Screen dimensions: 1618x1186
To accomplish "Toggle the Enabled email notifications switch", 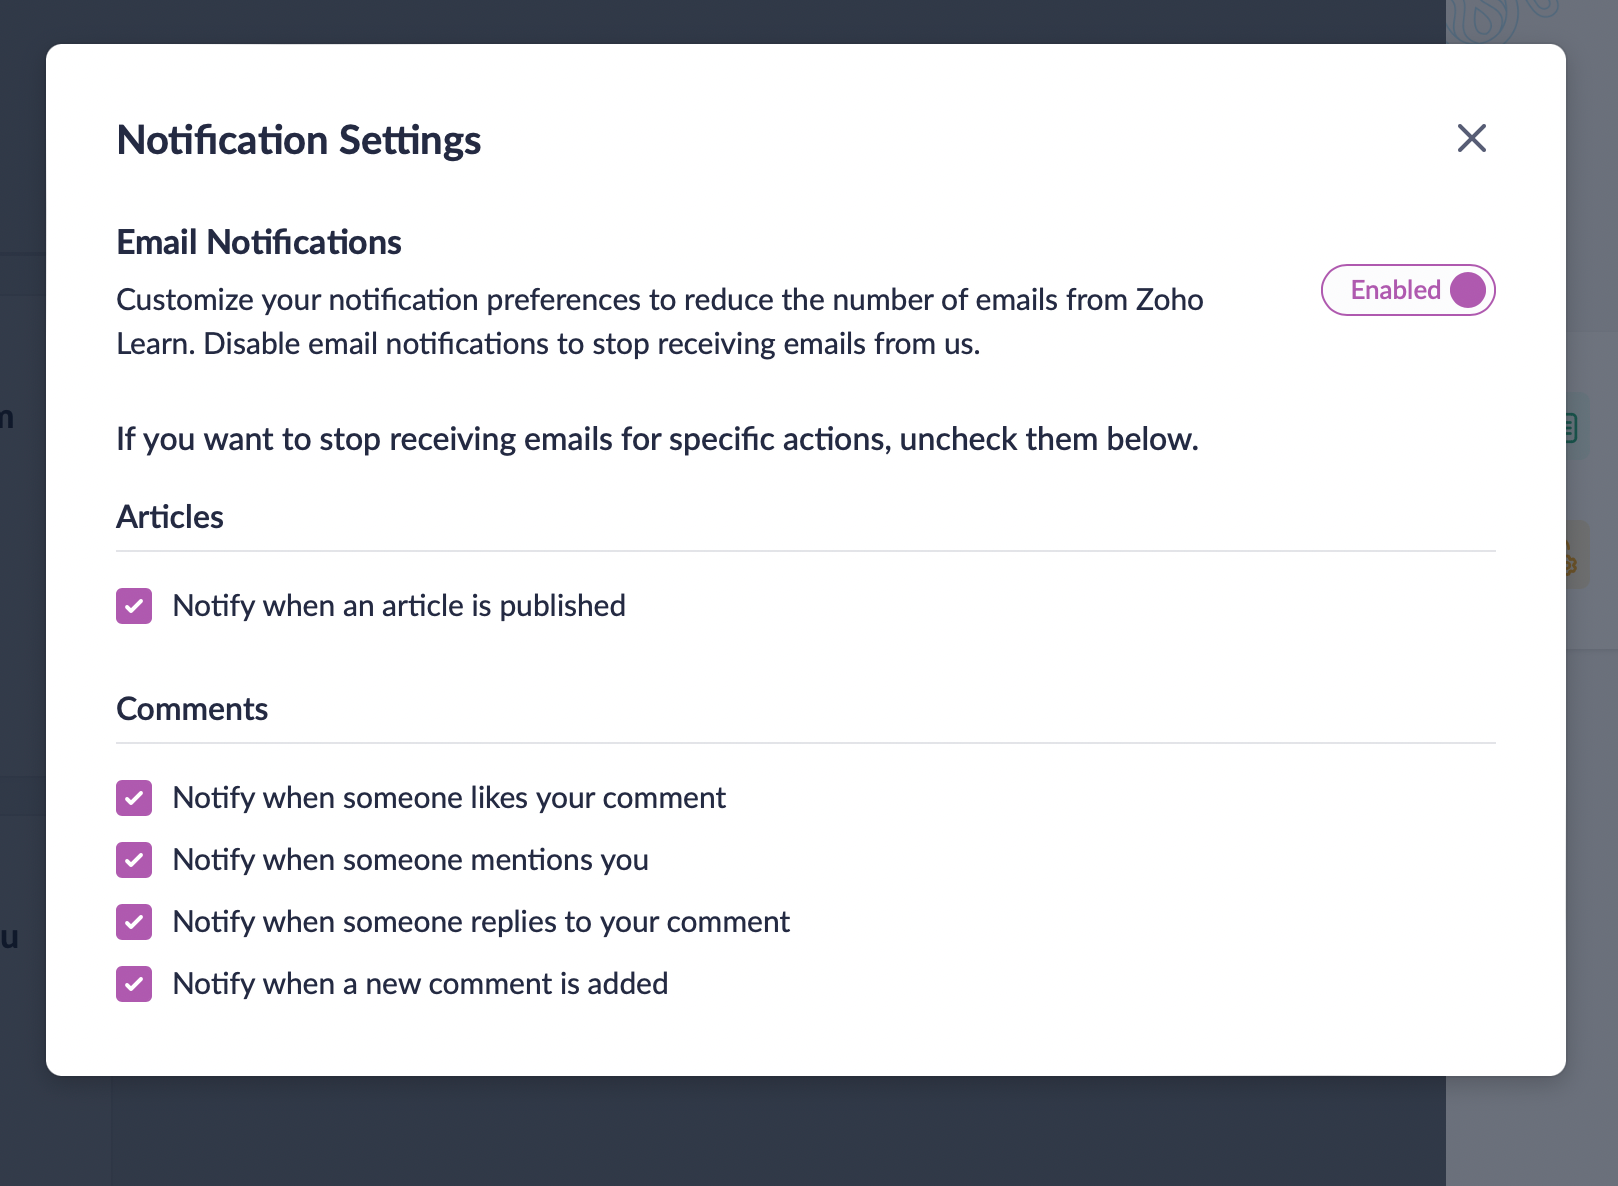I will 1408,290.
